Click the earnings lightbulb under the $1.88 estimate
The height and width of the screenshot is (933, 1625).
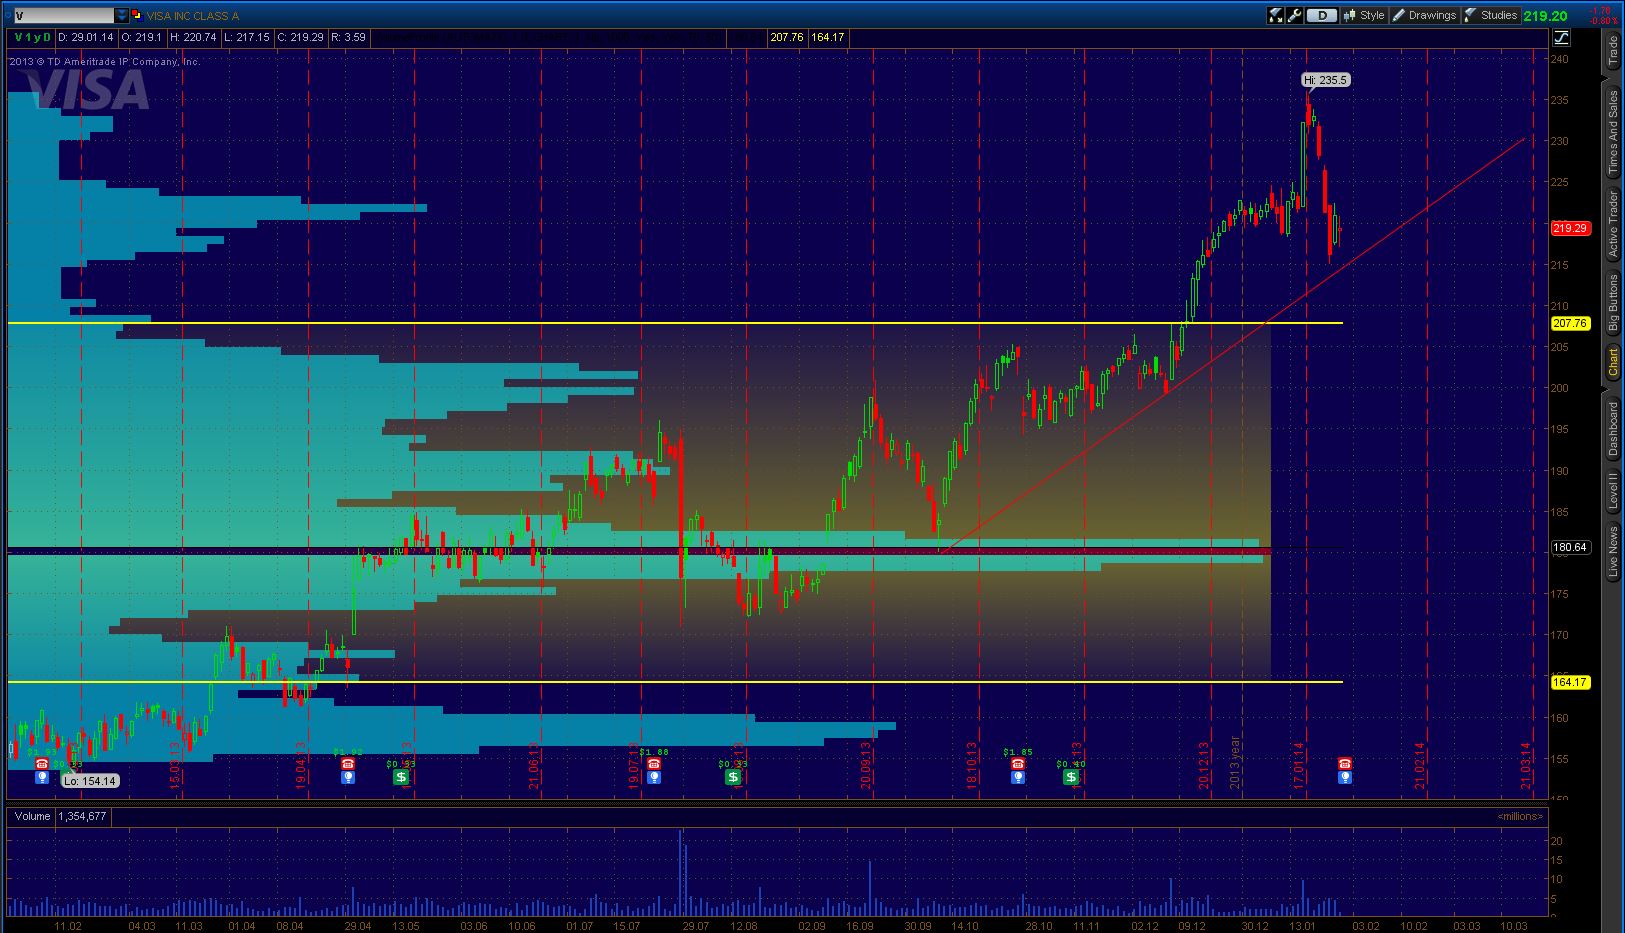coord(653,777)
